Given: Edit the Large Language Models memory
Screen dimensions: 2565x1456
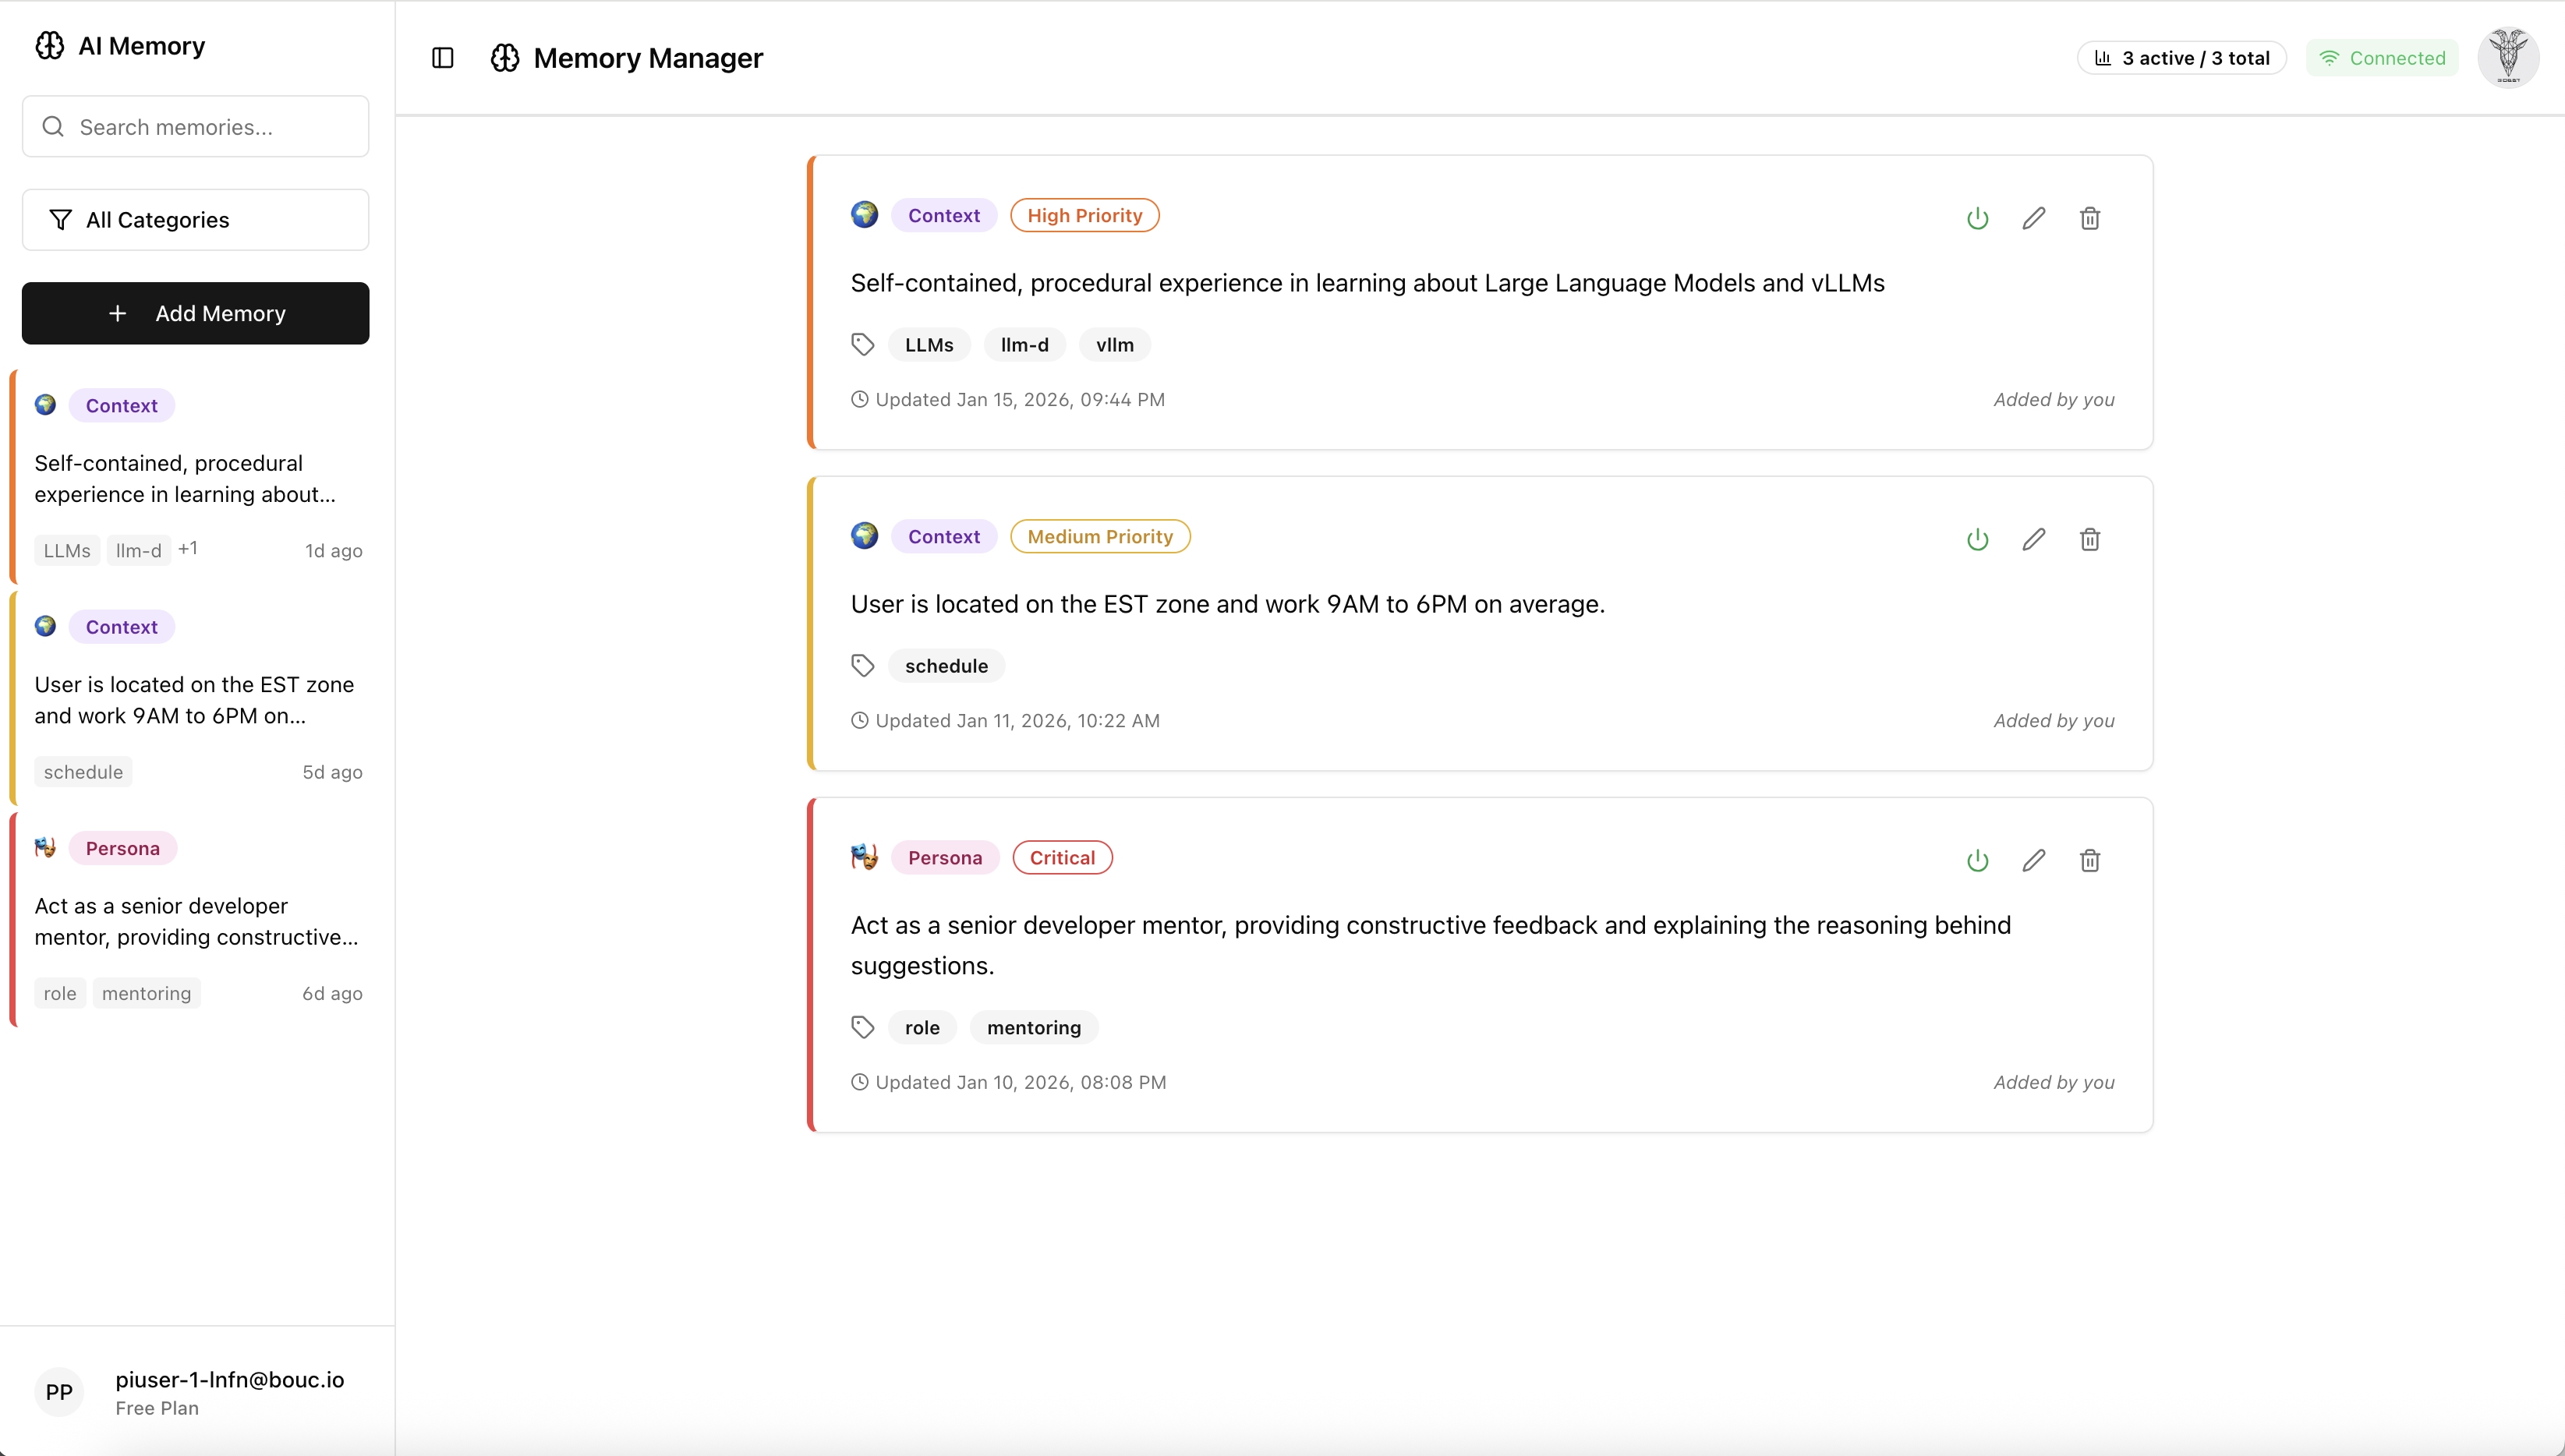Looking at the screenshot, I should (x=2033, y=218).
